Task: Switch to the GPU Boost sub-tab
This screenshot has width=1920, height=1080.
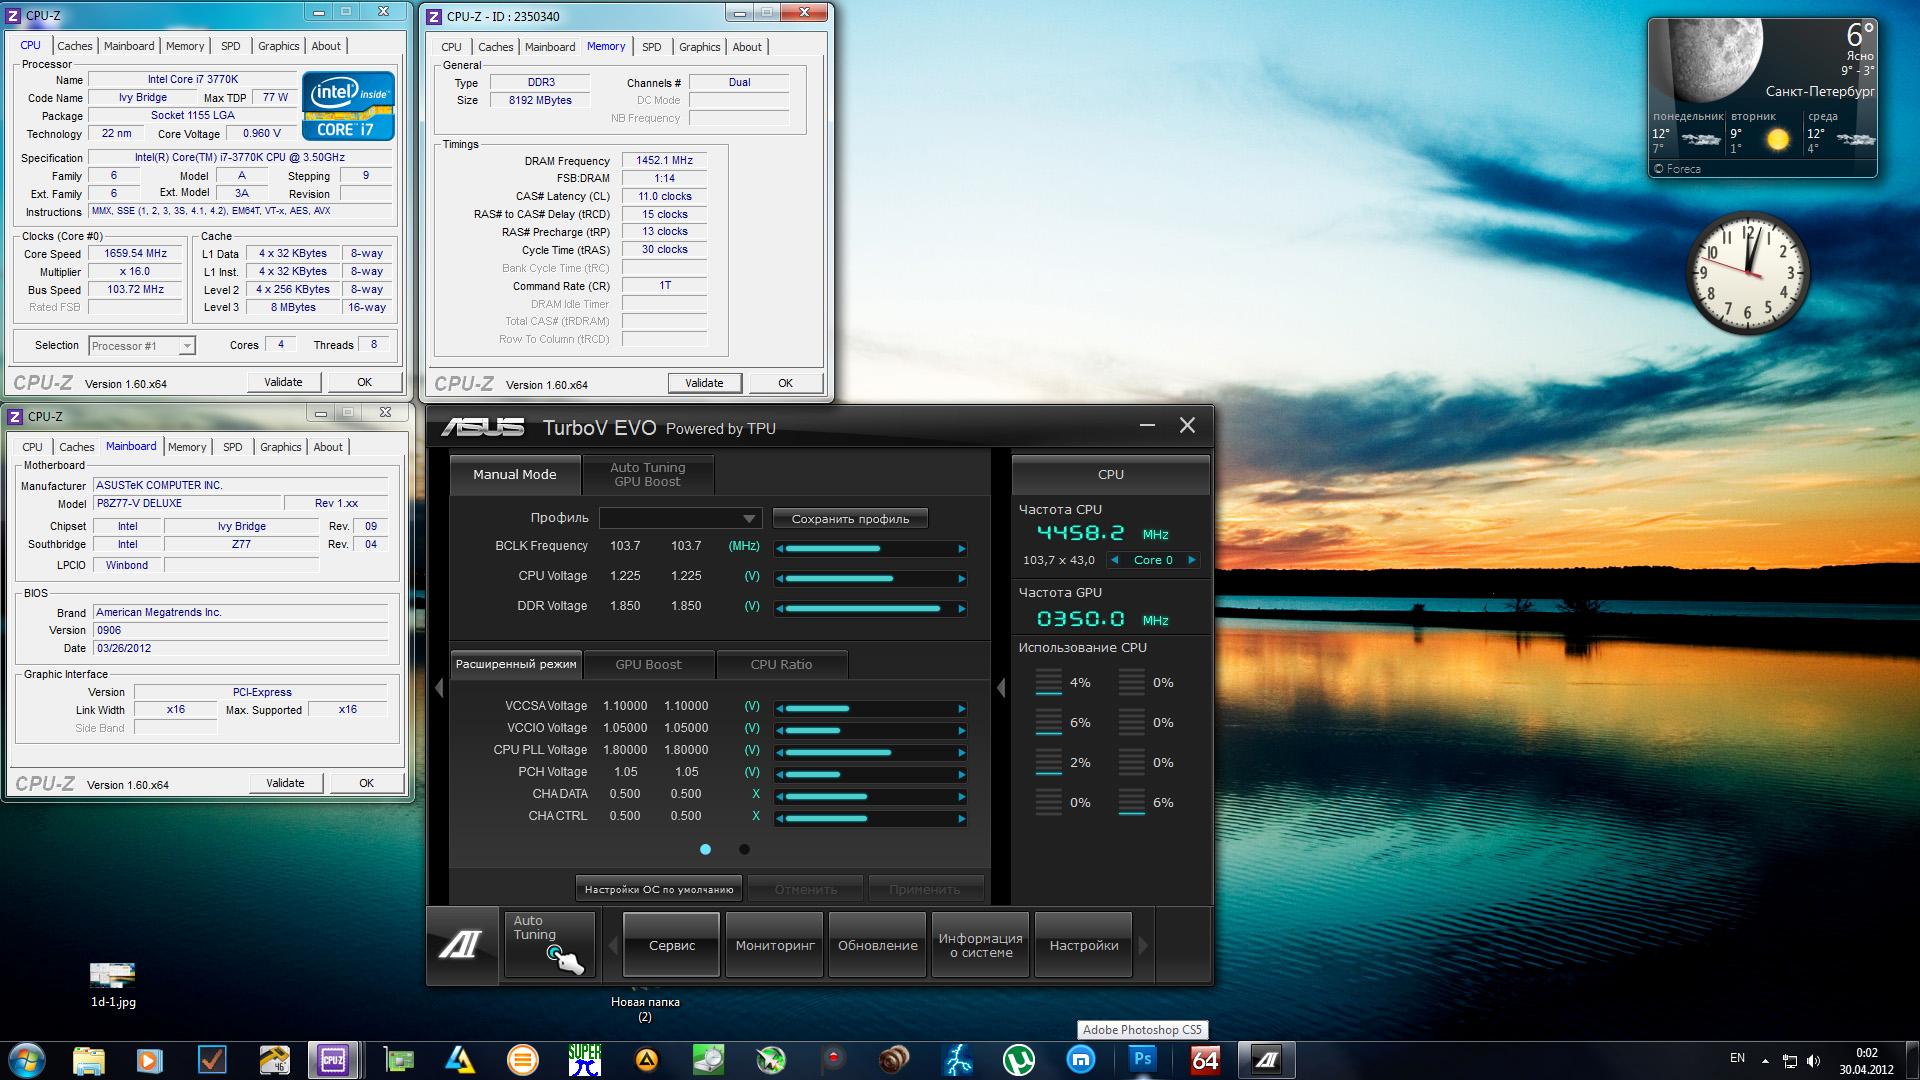Action: [x=648, y=664]
